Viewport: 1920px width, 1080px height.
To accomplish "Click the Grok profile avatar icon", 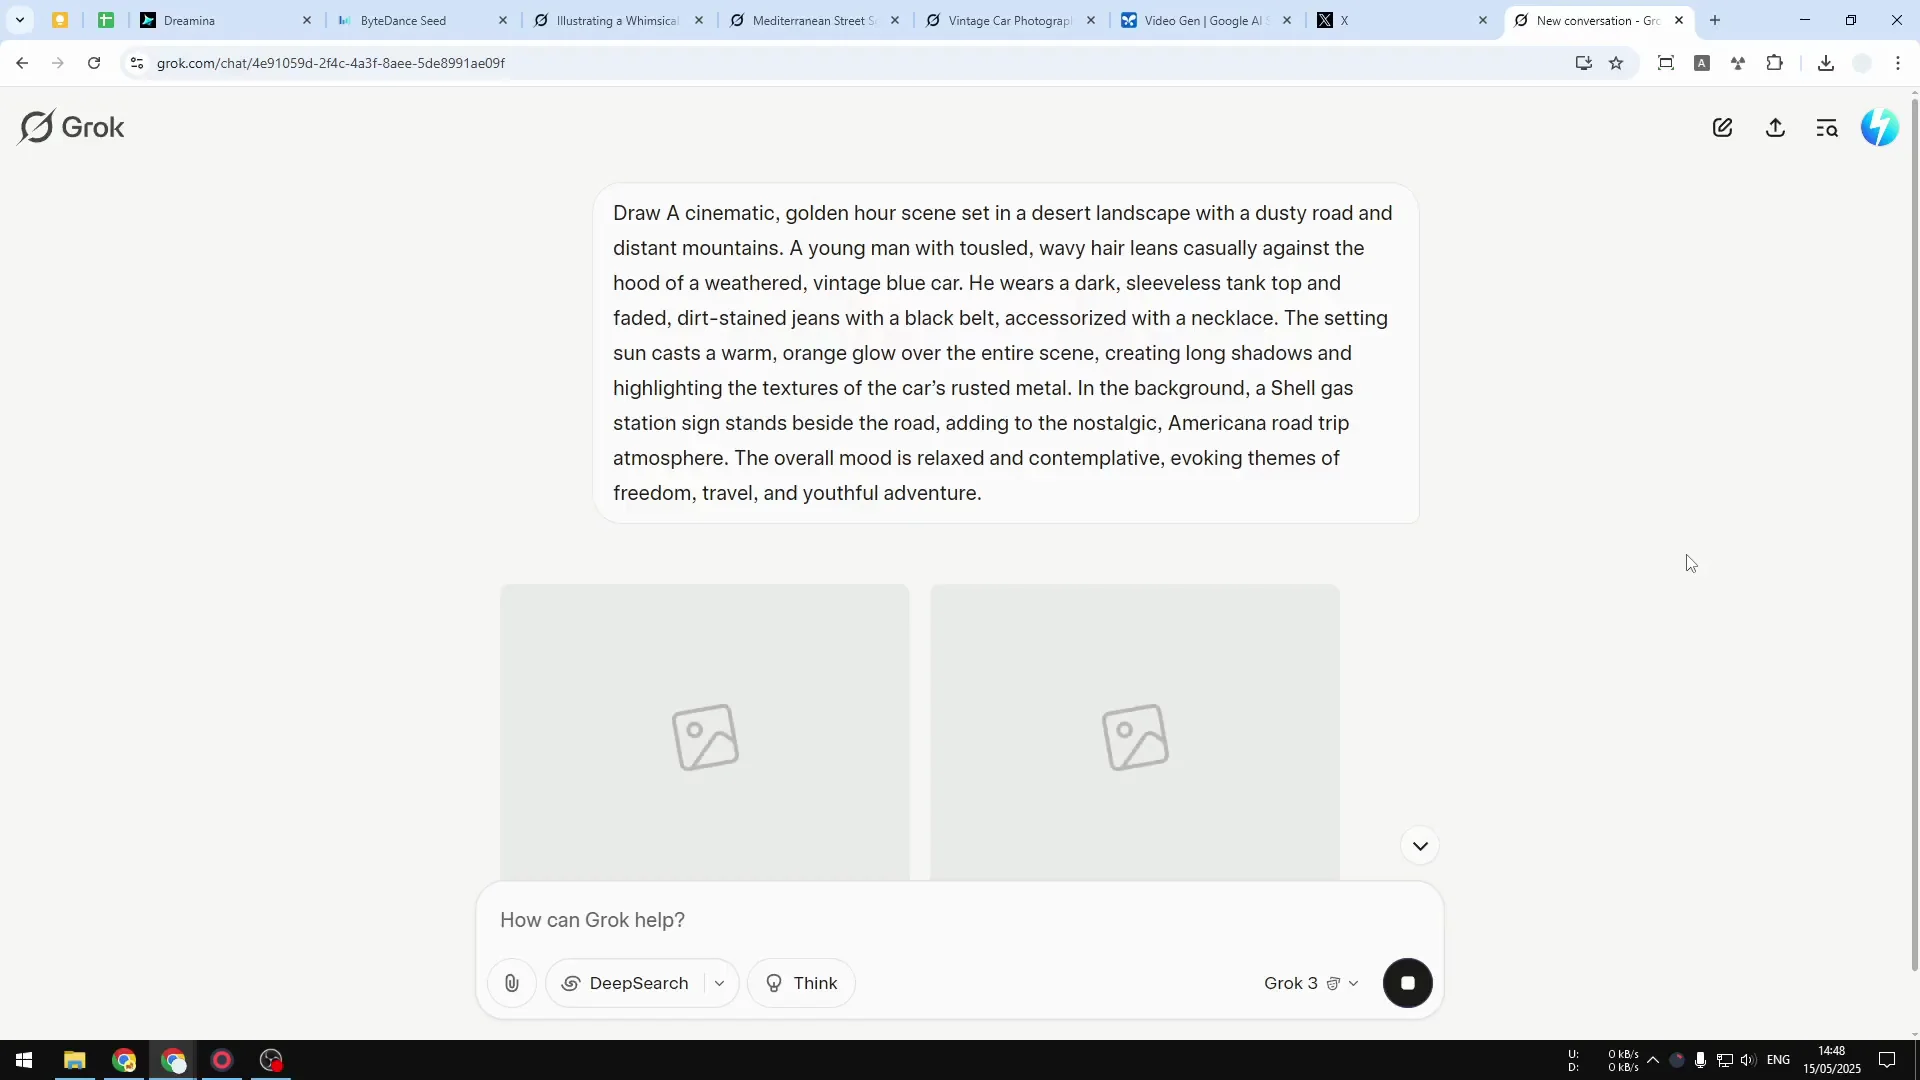I will tap(1880, 127).
